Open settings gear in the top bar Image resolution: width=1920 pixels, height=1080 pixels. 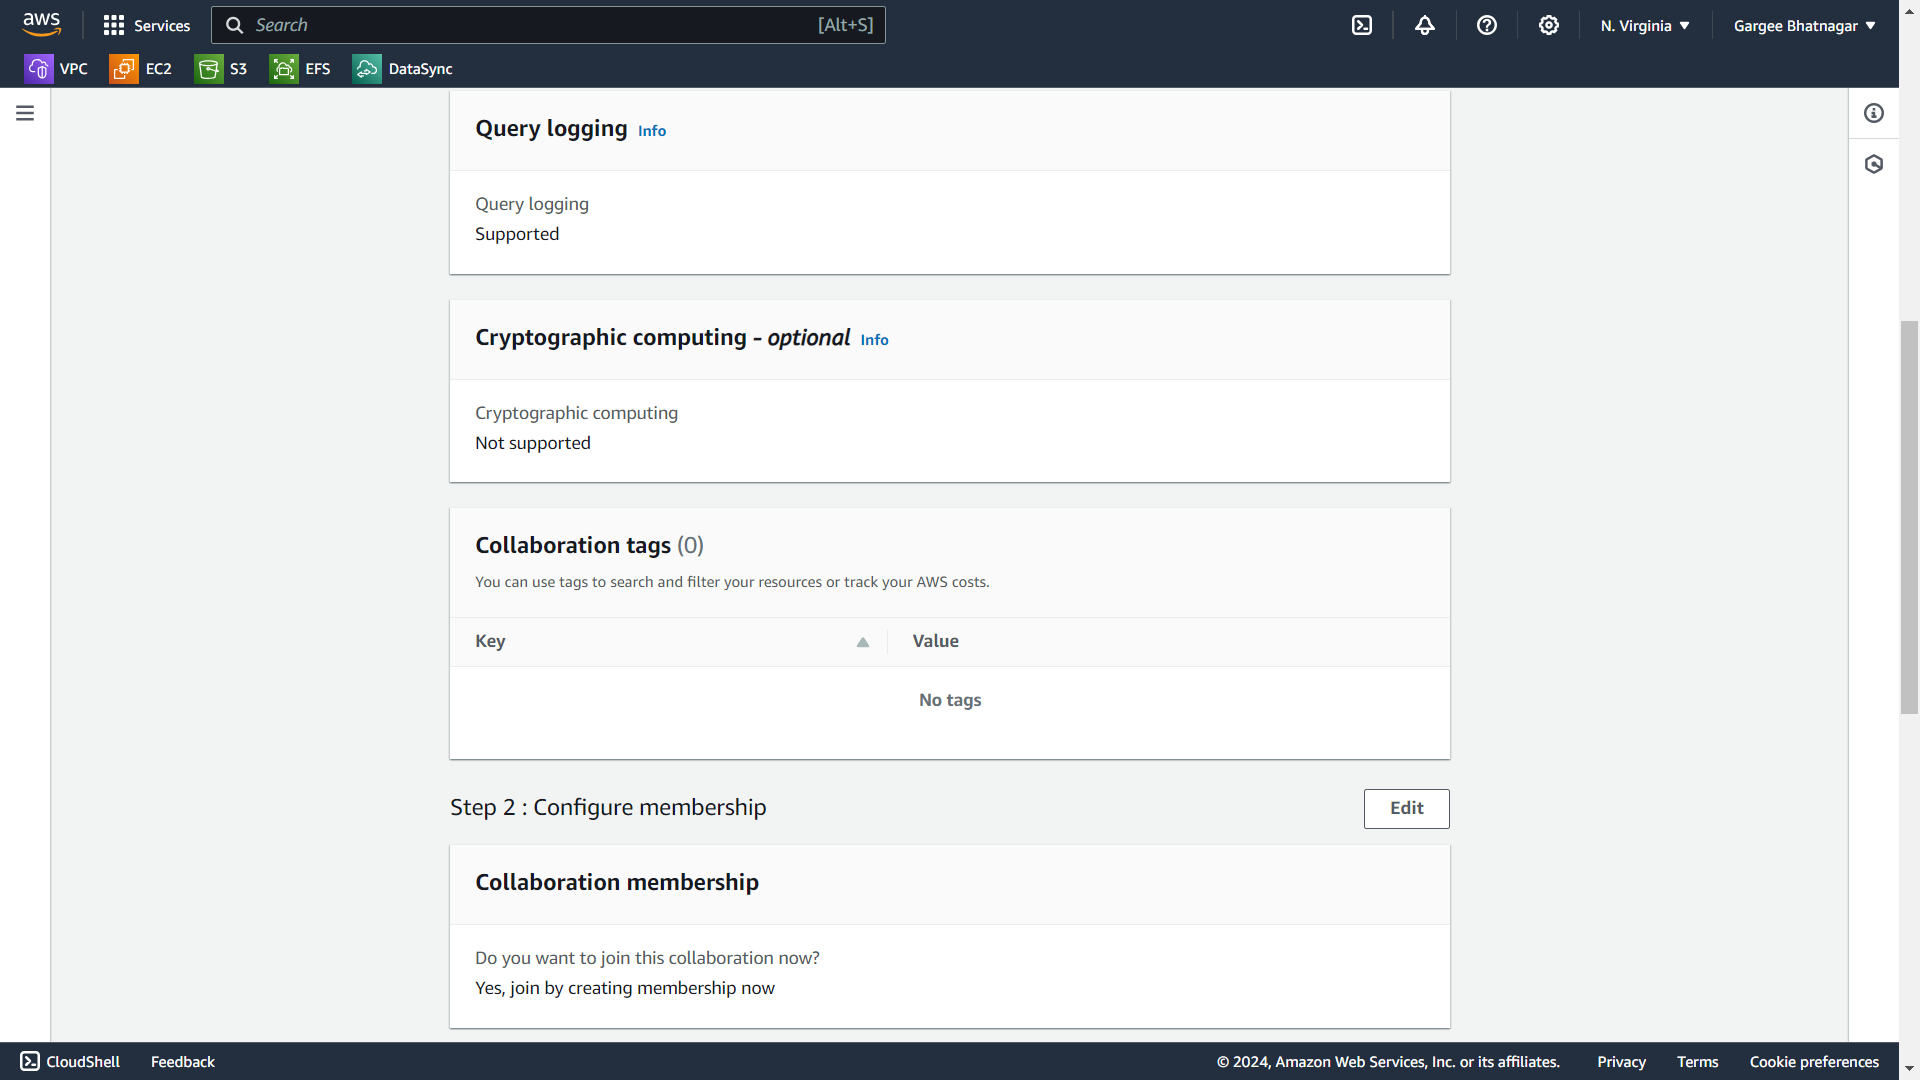1548,25
